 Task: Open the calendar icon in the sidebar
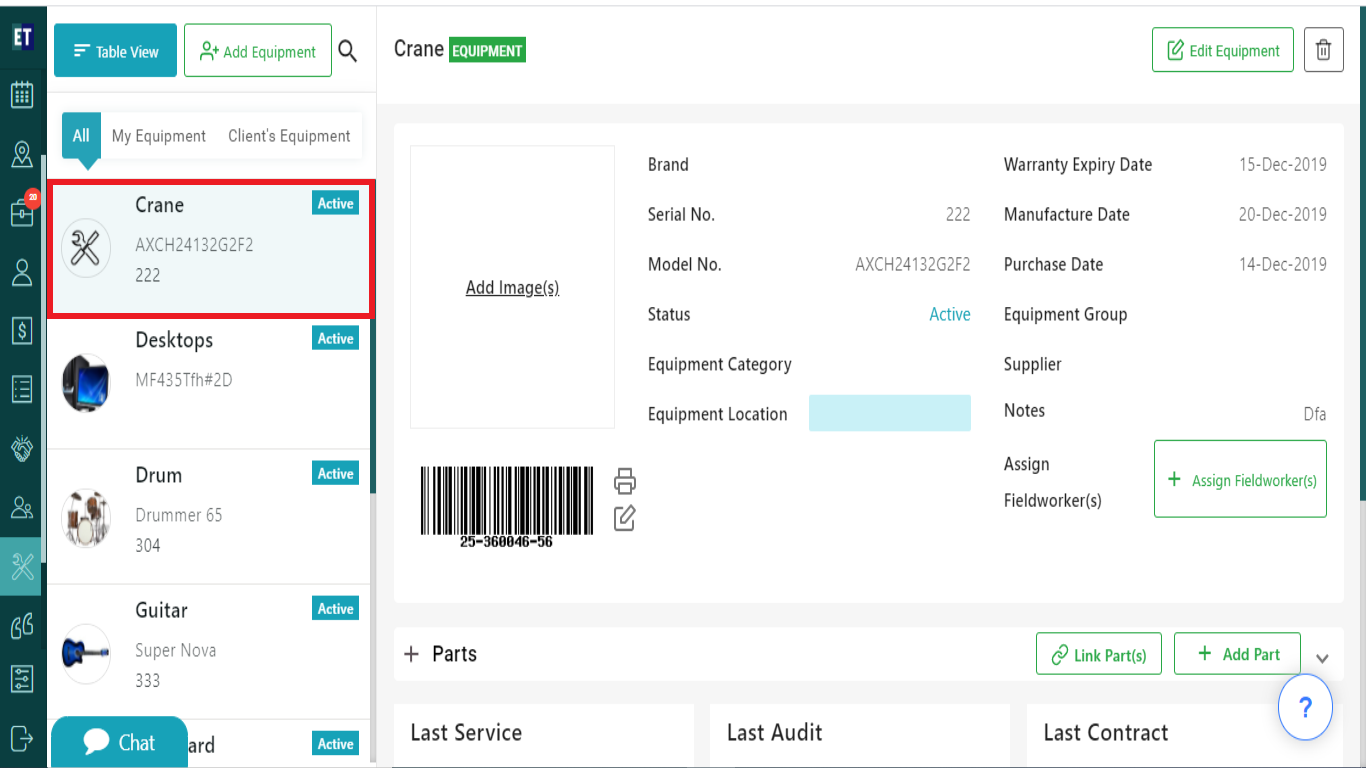pos(22,95)
